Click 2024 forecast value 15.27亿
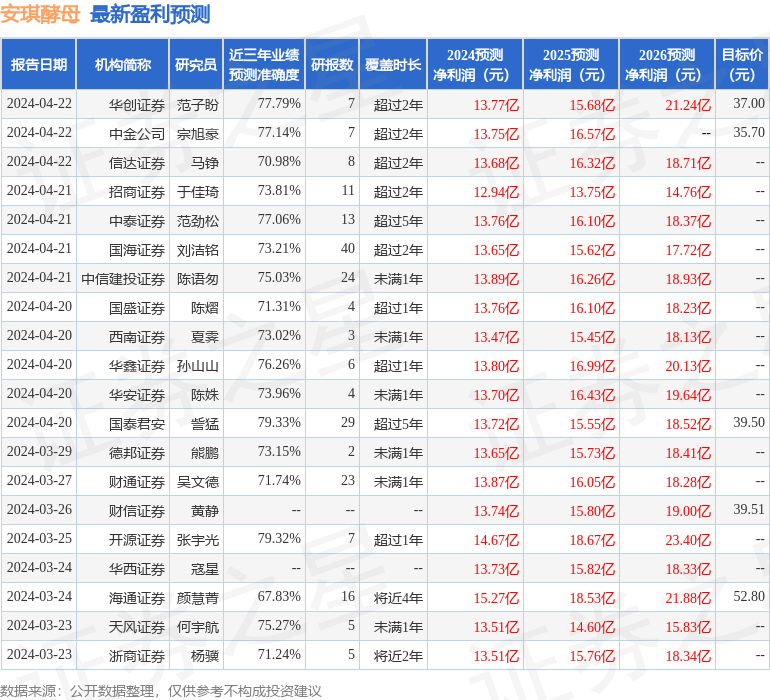 pyautogui.click(x=496, y=598)
